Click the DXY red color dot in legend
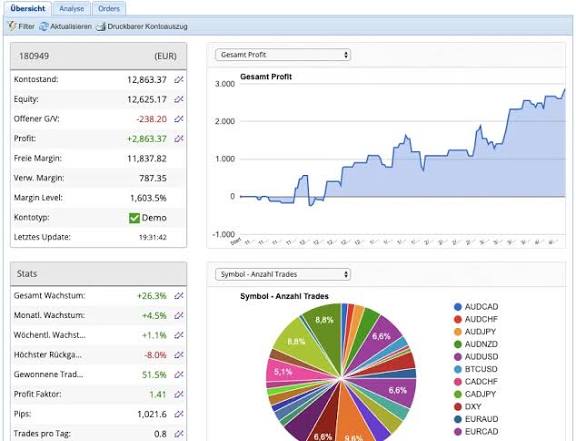Image resolution: width=576 pixels, height=441 pixels. pos(458,407)
